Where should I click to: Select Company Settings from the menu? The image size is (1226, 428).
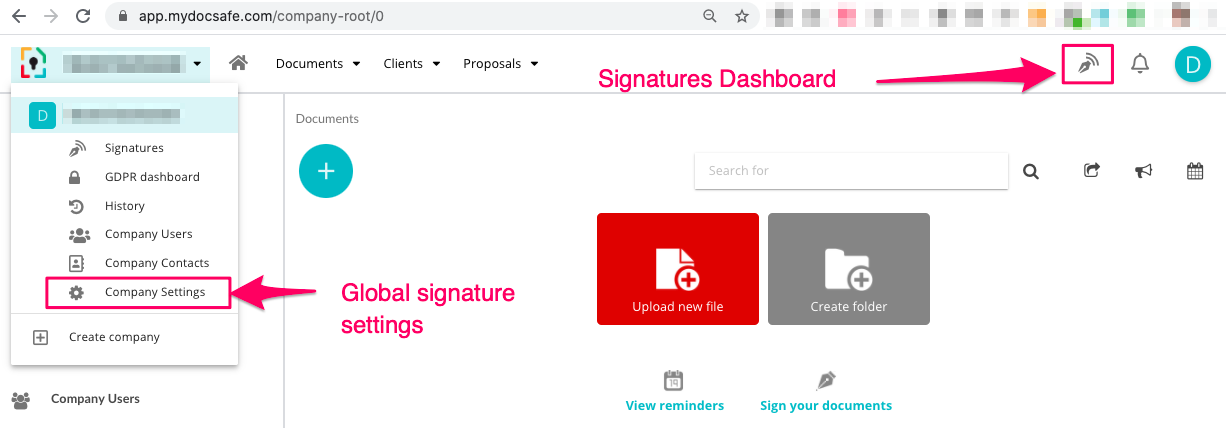(154, 292)
